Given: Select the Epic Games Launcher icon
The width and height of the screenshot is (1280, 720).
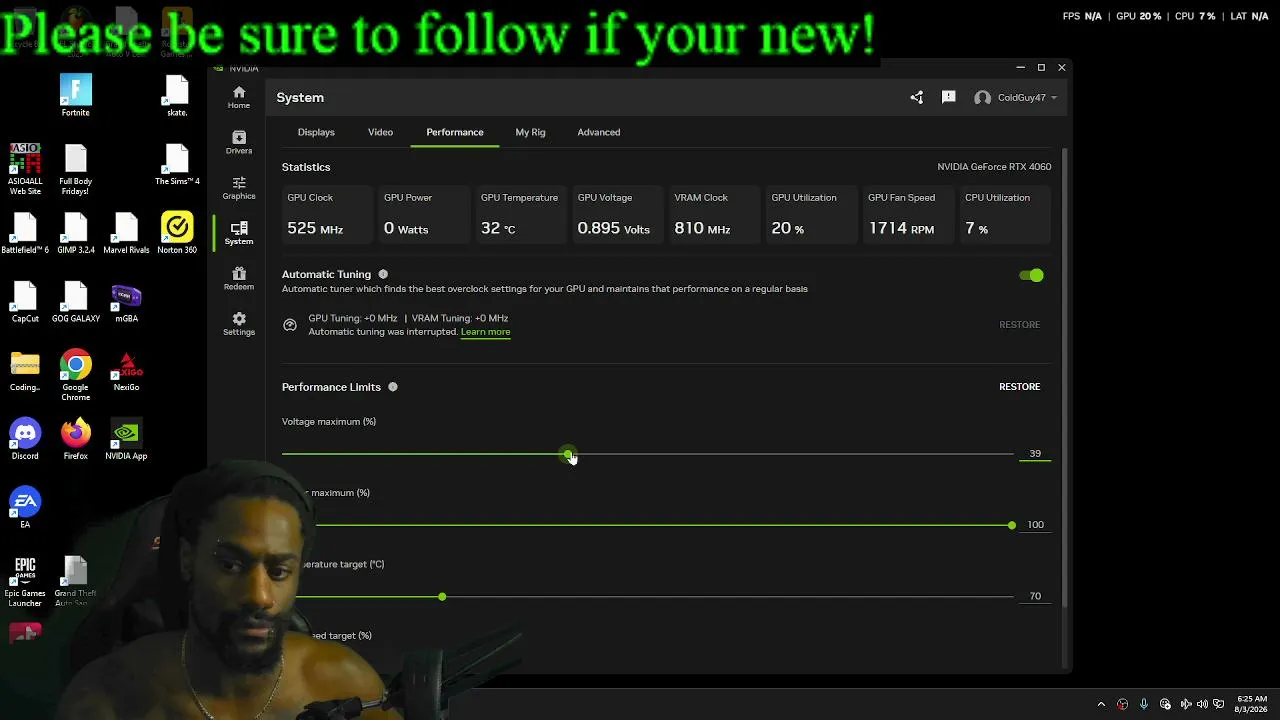Looking at the screenshot, I should pyautogui.click(x=25, y=581).
